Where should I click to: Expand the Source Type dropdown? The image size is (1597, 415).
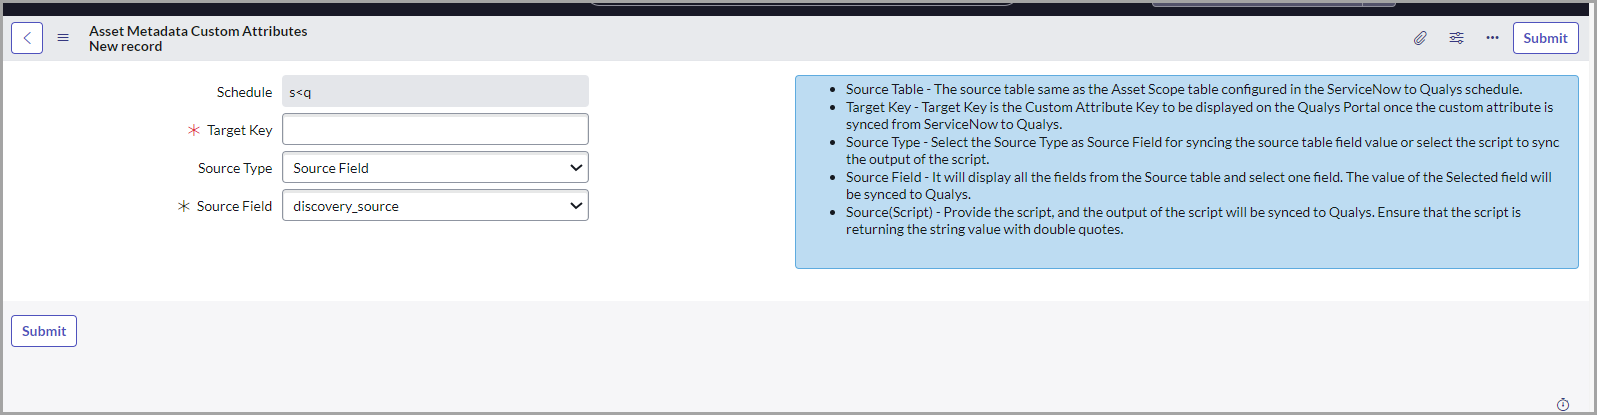point(435,168)
